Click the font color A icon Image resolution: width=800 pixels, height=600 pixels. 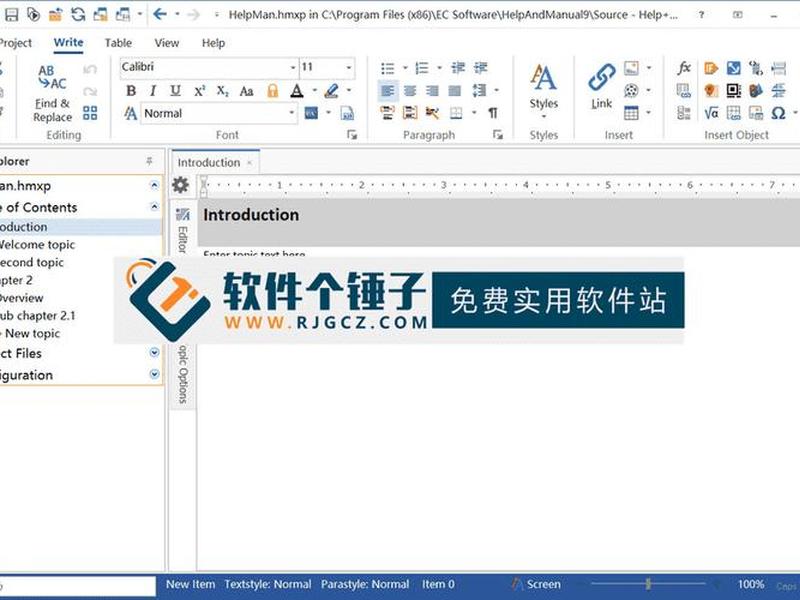pos(296,91)
